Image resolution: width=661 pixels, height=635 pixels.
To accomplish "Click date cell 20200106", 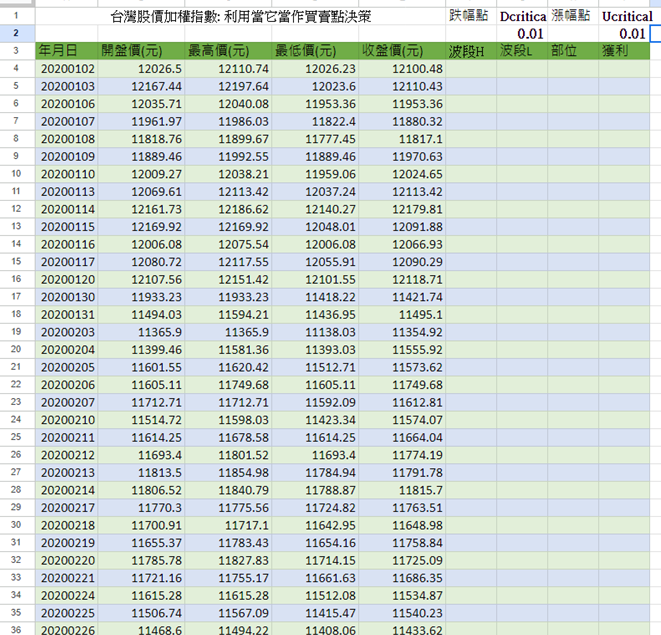I will tap(67, 104).
